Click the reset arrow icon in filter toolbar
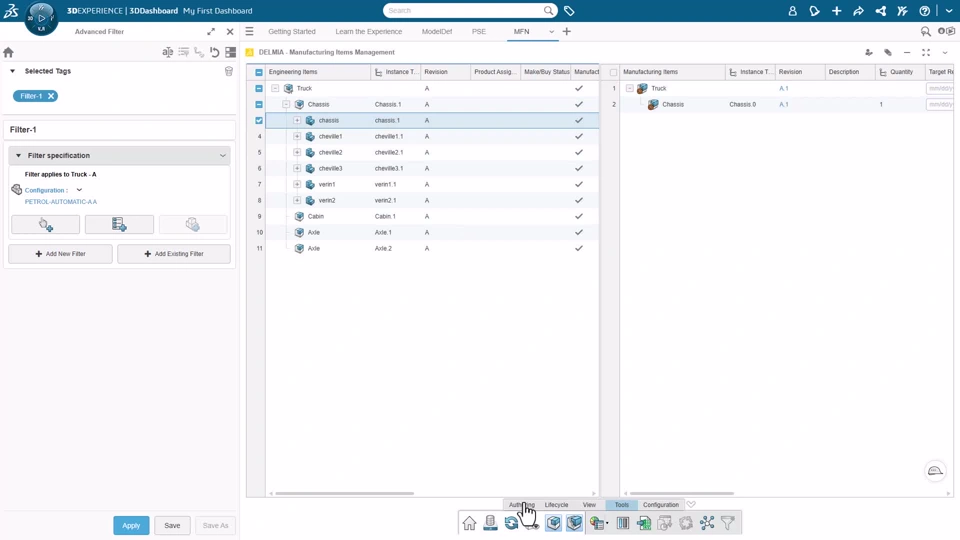 click(215, 53)
